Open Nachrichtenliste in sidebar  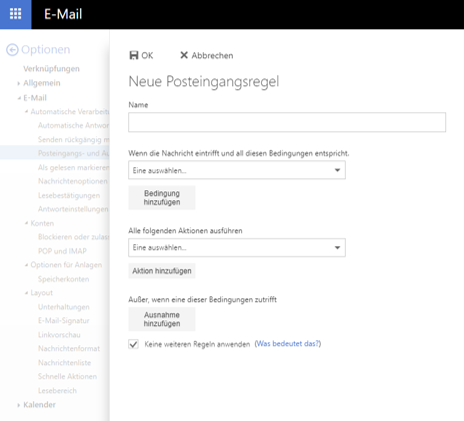[x=64, y=363]
